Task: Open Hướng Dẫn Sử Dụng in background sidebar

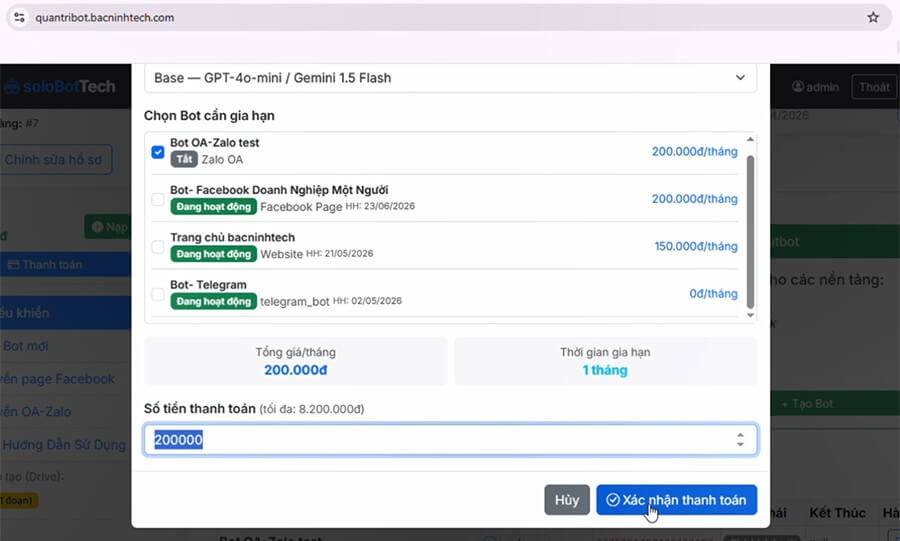Action: point(65,445)
